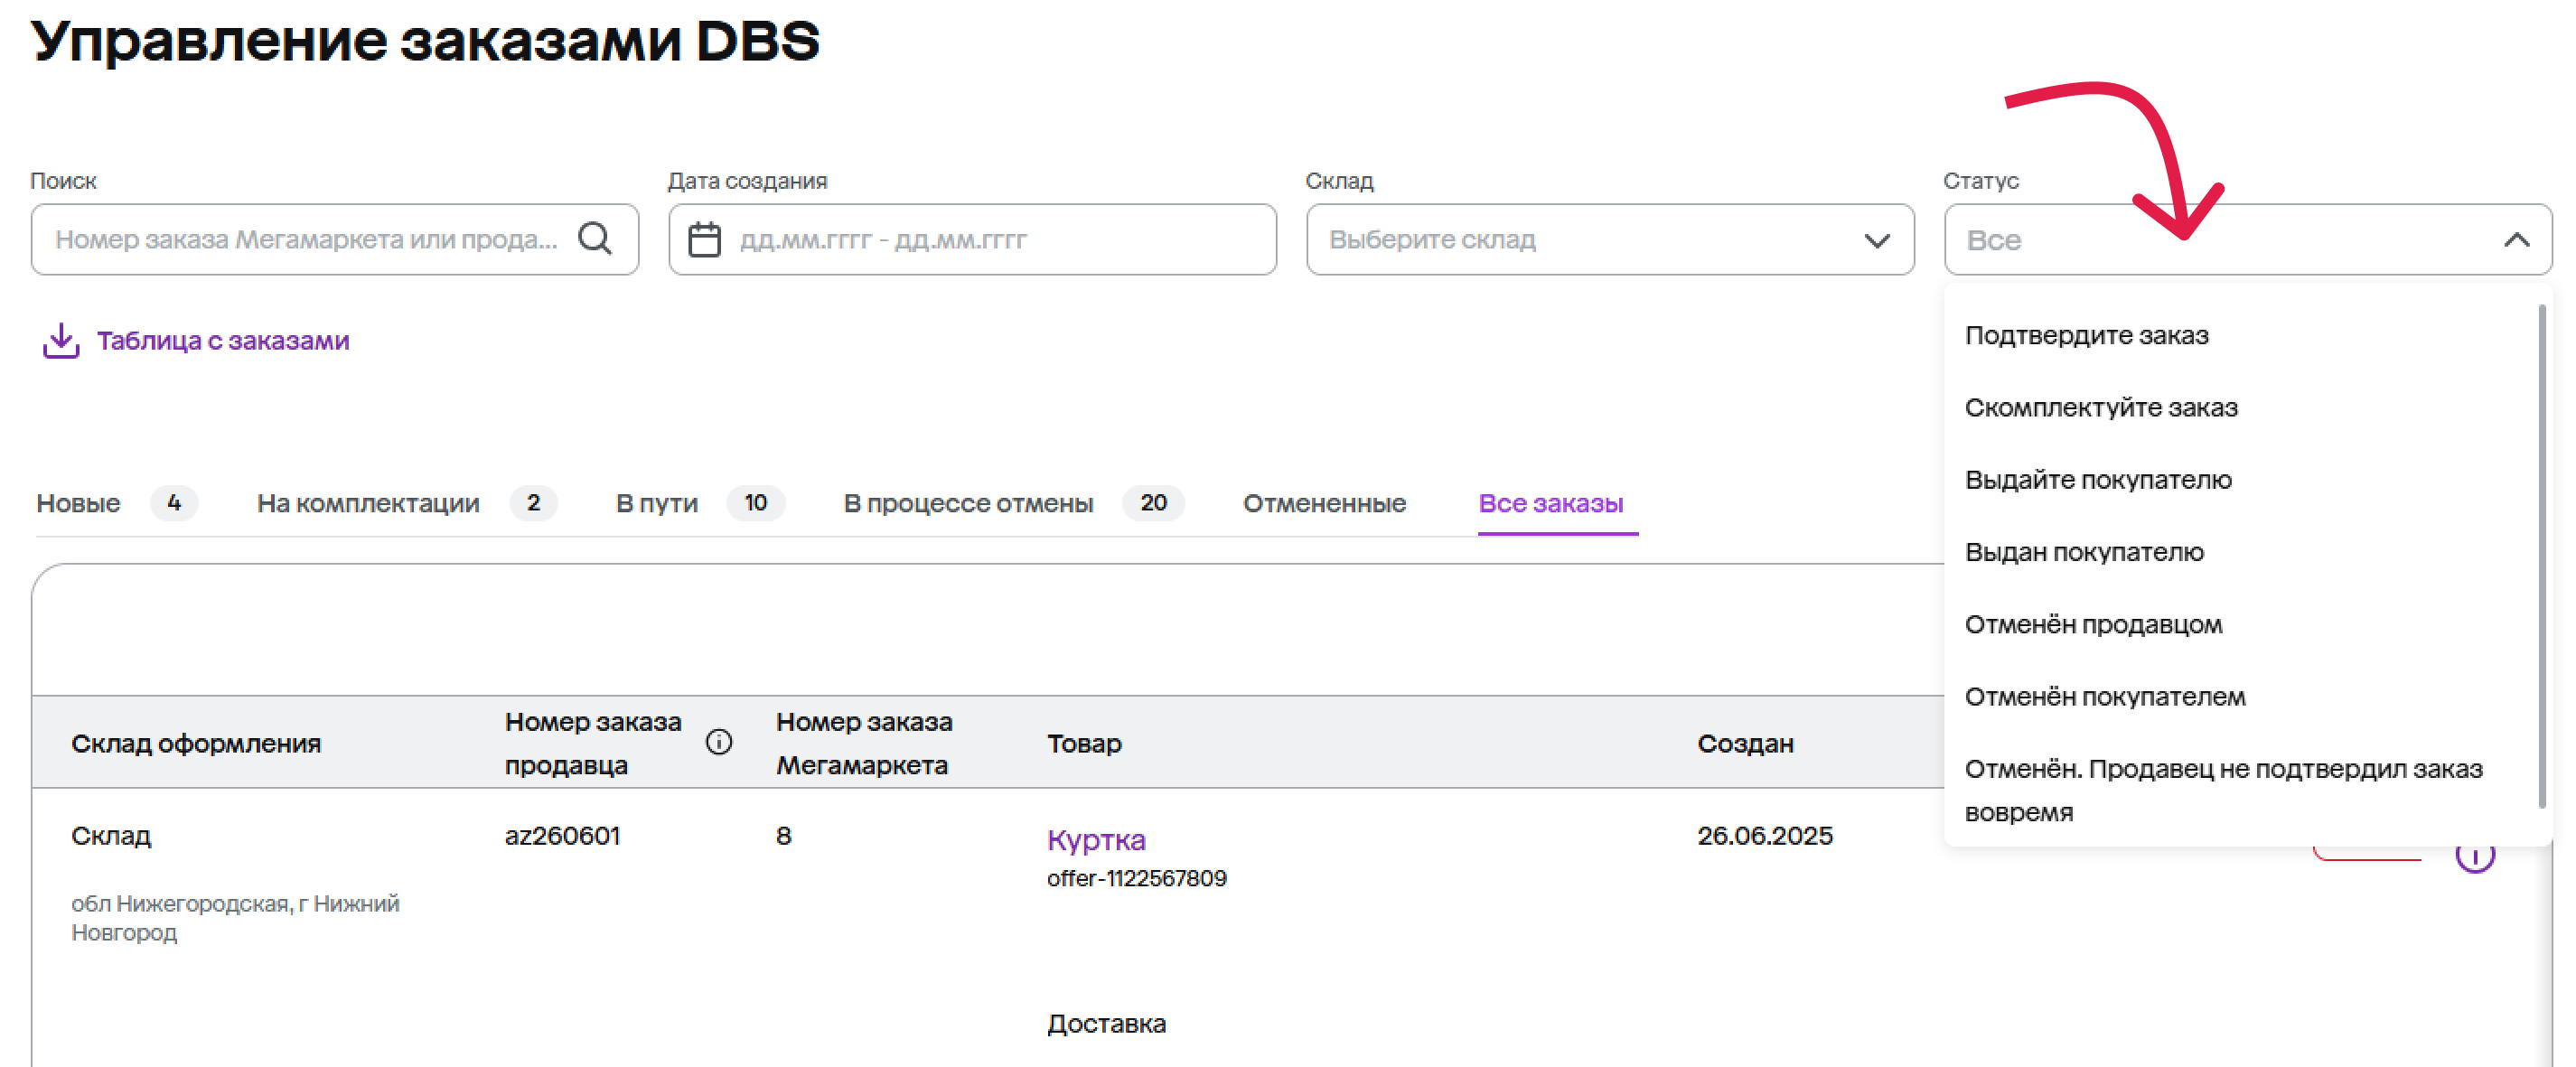Click the order search input field
Screen dimensions: 2576x1067
tap(305, 240)
